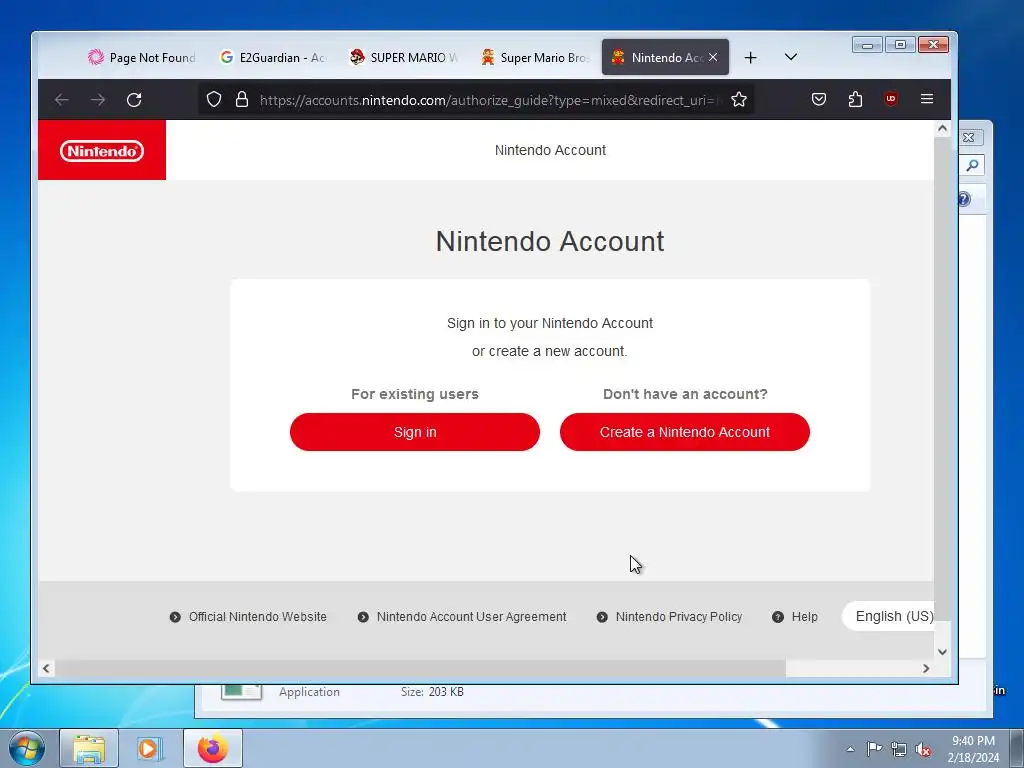Open the Windows Start menu
The width and height of the screenshot is (1024, 768).
(27, 748)
